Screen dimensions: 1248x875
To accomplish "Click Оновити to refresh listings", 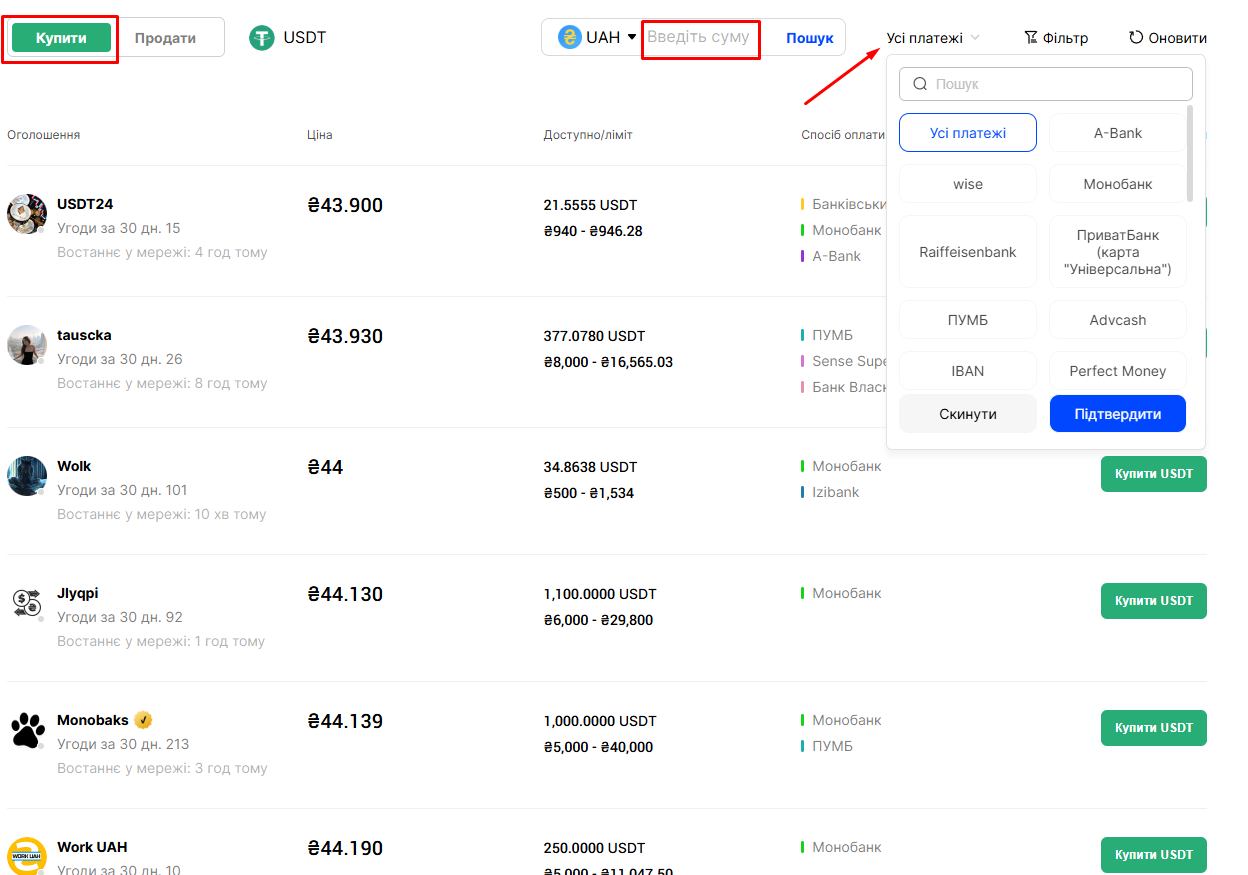I will click(1168, 38).
